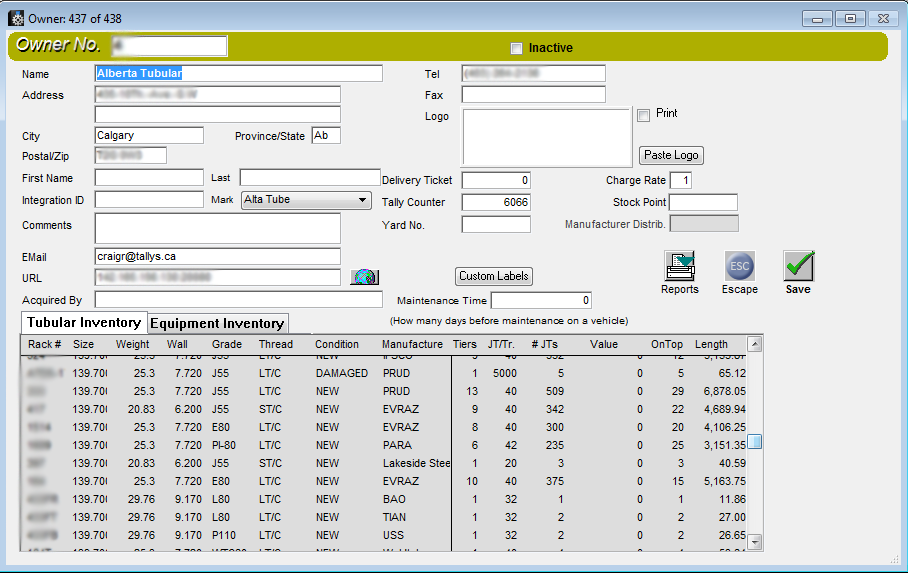Click the scroll up arrow in inventory grid
908x573 pixels.
(x=756, y=344)
